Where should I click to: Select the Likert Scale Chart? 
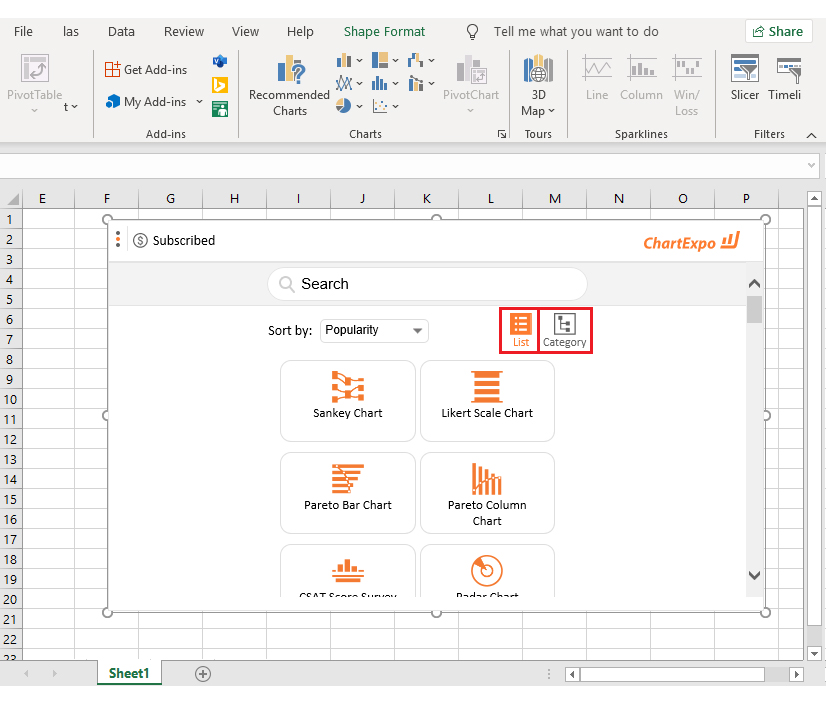point(487,400)
